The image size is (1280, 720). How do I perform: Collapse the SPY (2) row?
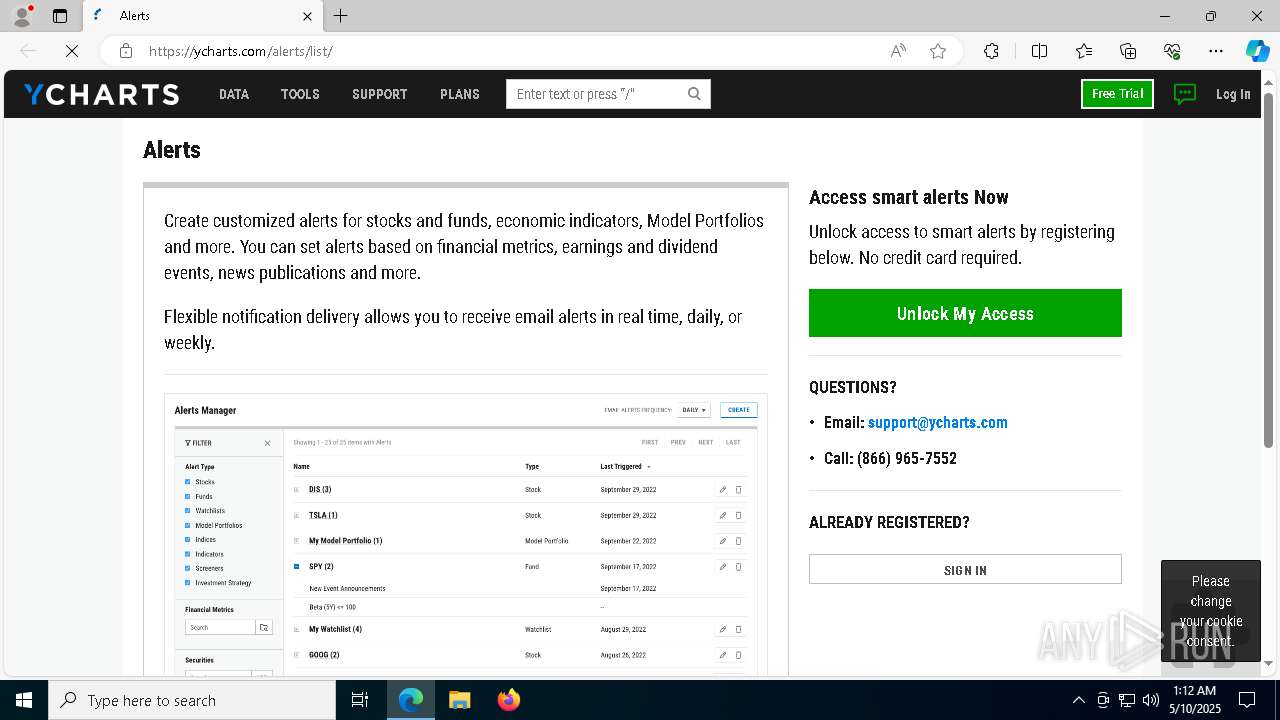click(296, 567)
